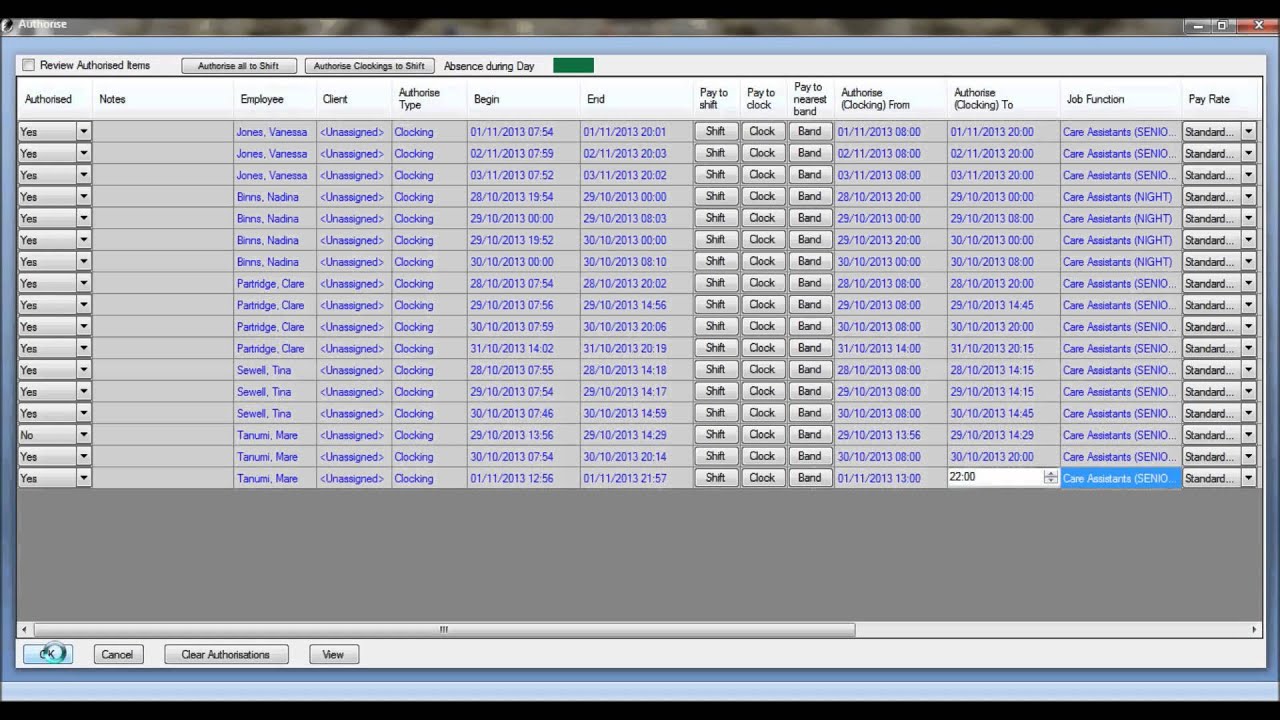Click Band button for Partridge 31/10/2013 14:02 row
This screenshot has height=720, width=1280.
tap(809, 348)
